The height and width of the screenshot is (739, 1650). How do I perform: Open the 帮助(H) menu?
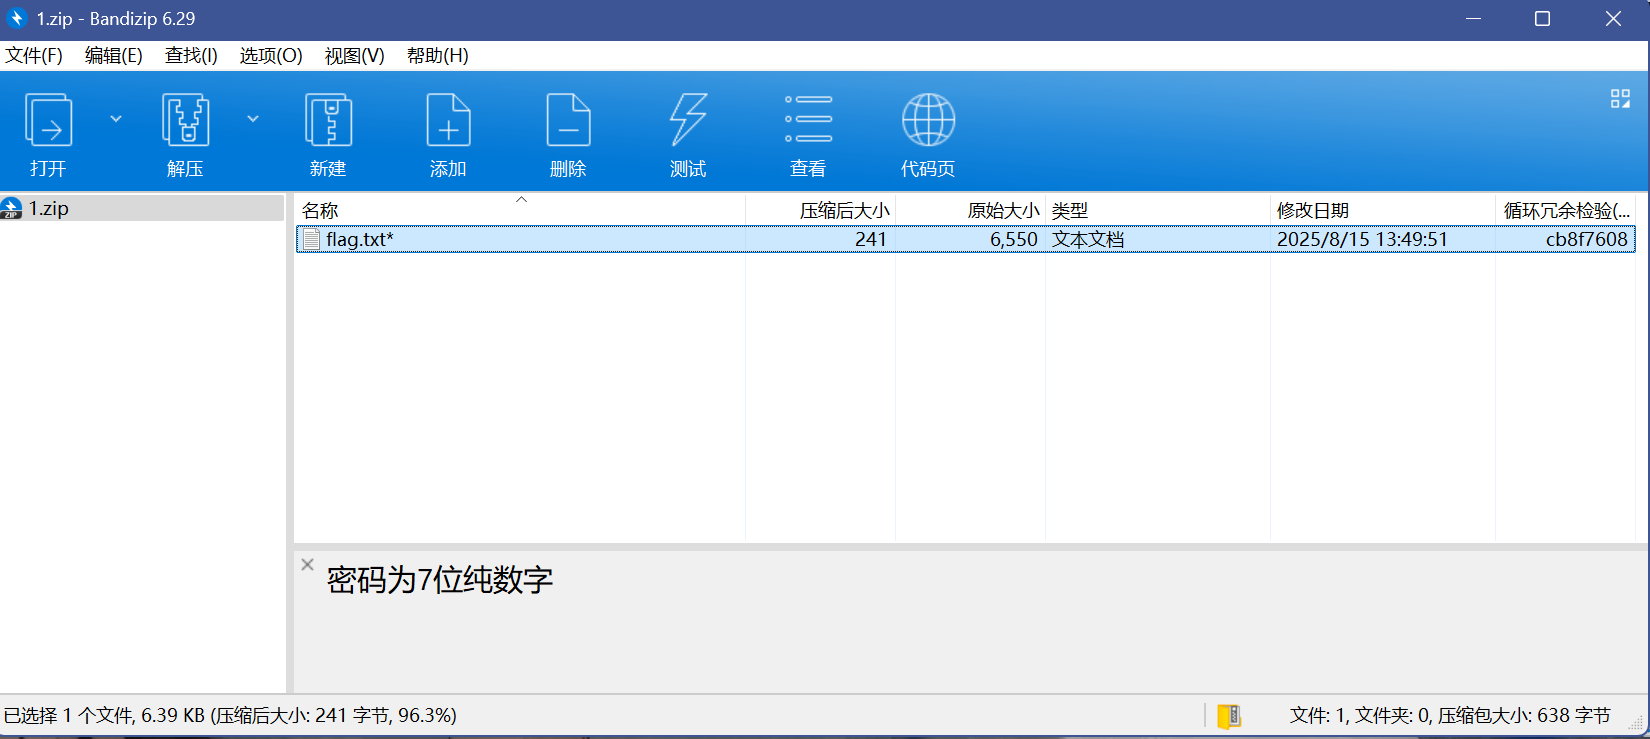pos(437,56)
